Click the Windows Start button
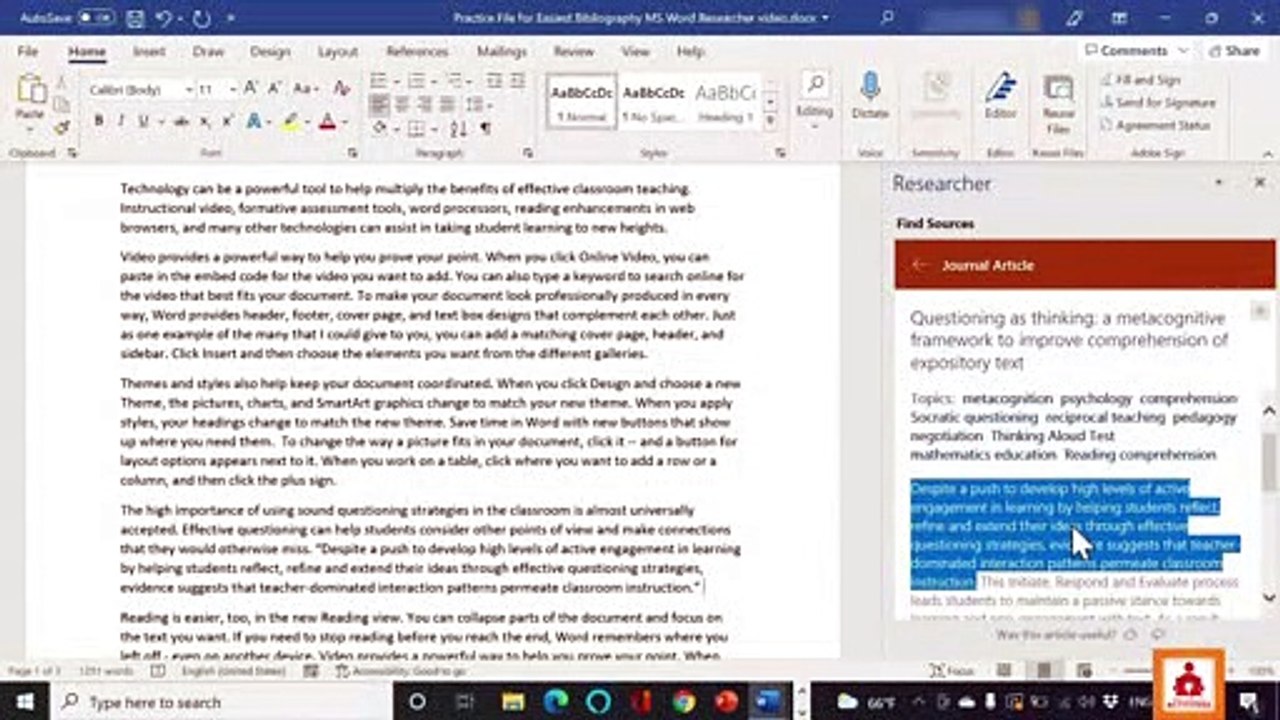 [24, 701]
